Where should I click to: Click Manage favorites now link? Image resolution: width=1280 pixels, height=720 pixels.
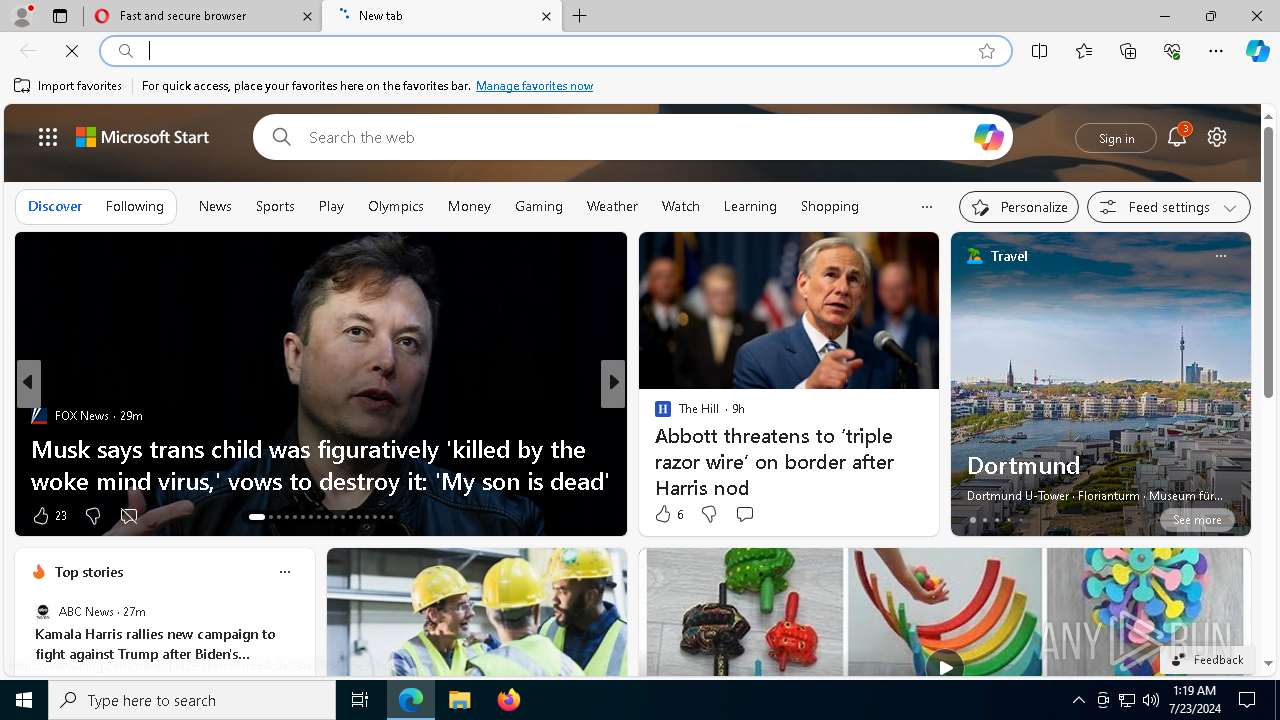(534, 86)
